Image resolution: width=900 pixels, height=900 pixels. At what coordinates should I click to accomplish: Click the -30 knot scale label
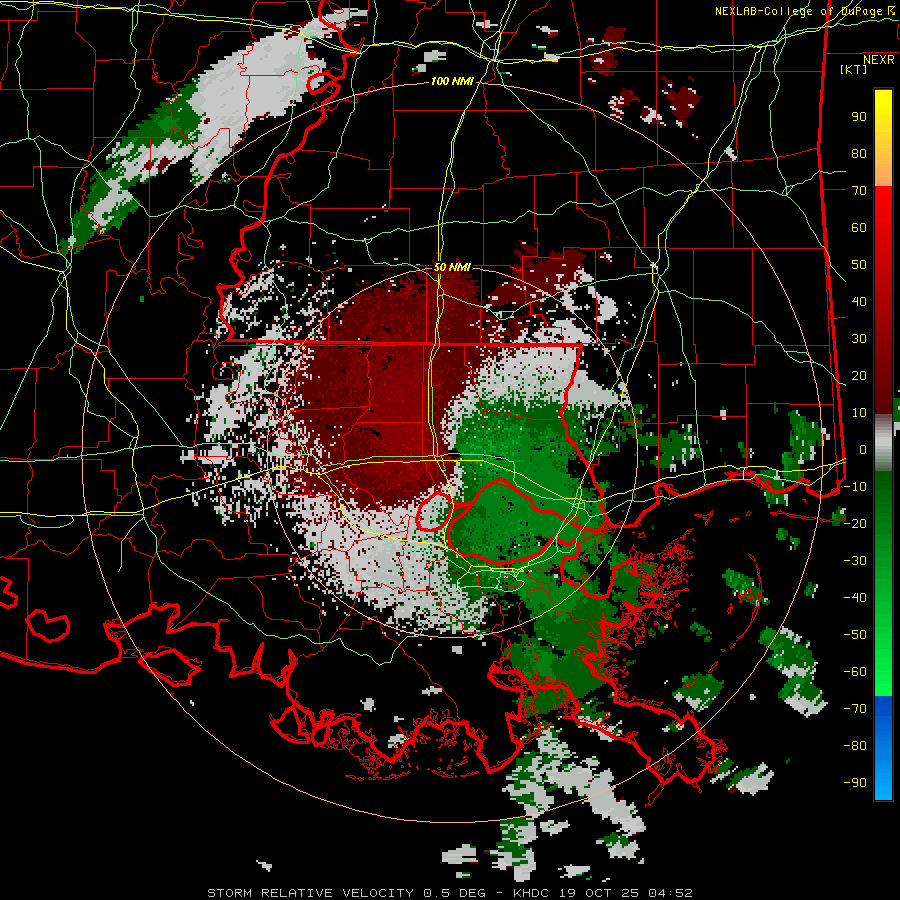coord(855,561)
